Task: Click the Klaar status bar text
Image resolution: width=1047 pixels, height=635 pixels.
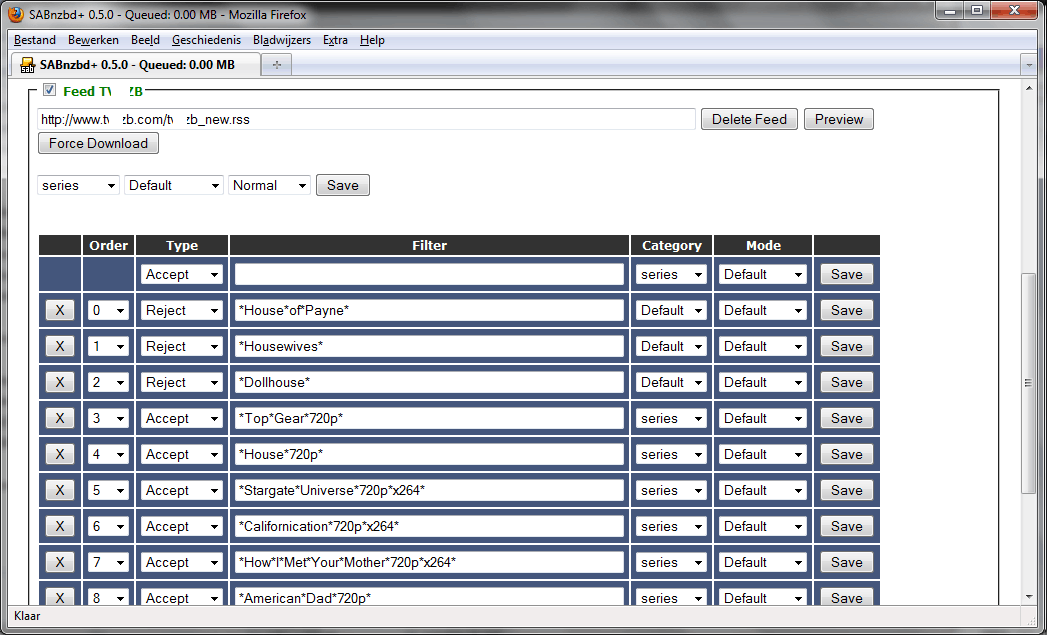Action: (27, 616)
